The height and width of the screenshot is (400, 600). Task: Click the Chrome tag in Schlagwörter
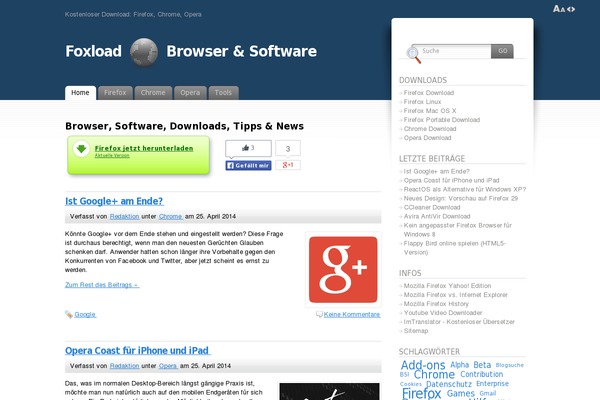coord(434,374)
